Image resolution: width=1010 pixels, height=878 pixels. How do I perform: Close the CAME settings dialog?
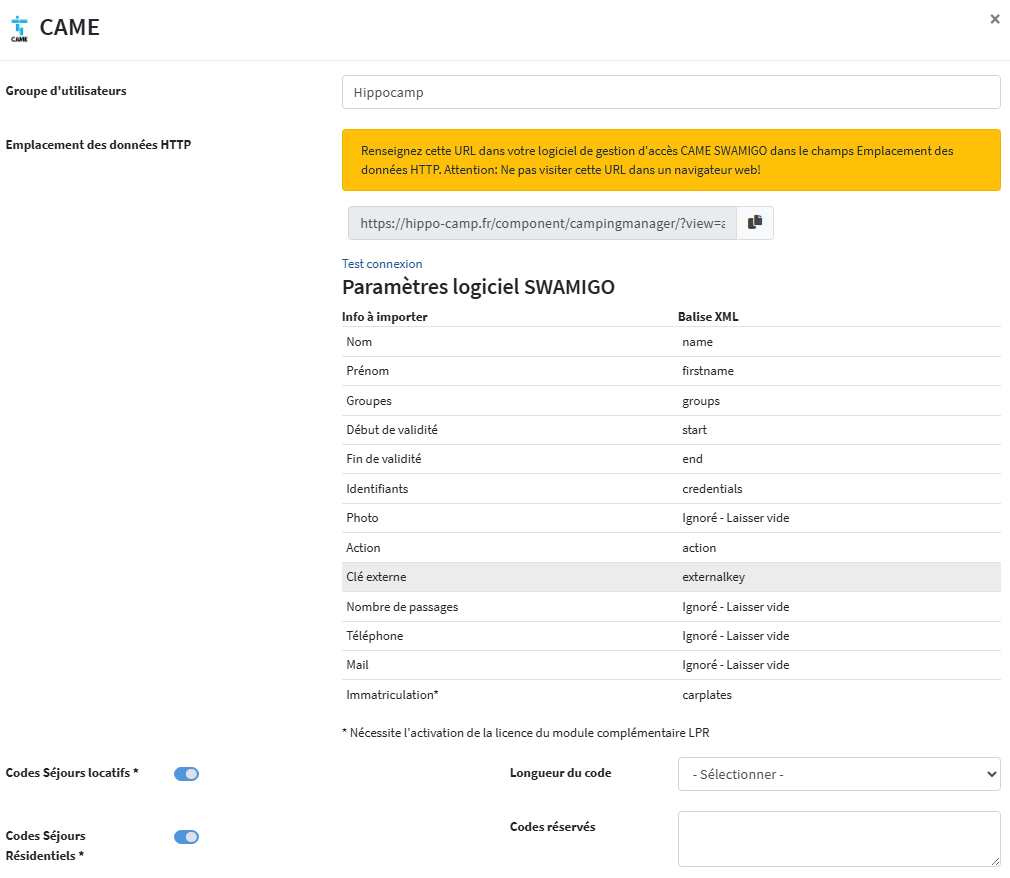pyautogui.click(x=994, y=19)
